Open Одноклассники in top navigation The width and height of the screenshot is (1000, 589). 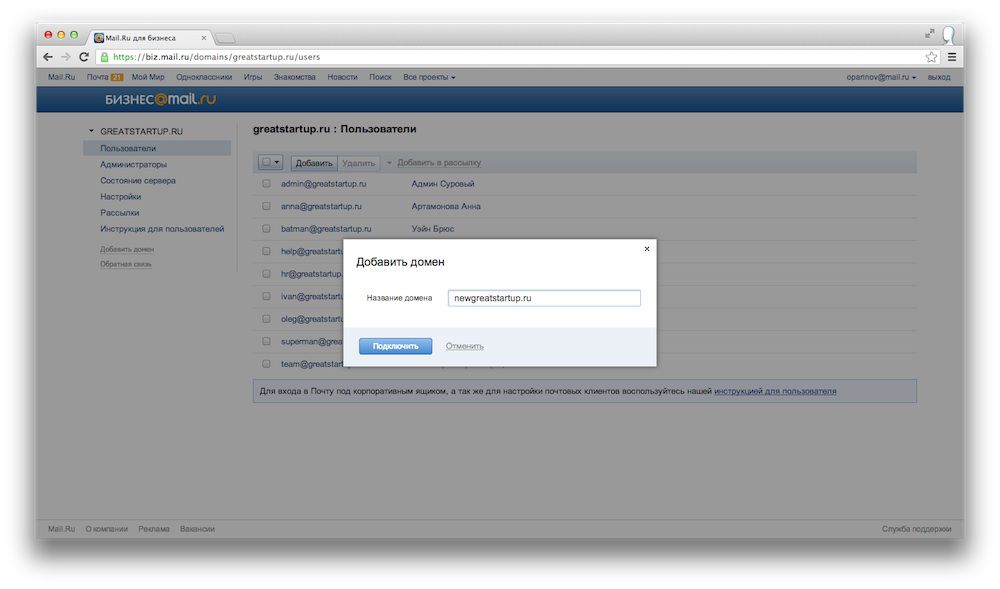coord(204,77)
